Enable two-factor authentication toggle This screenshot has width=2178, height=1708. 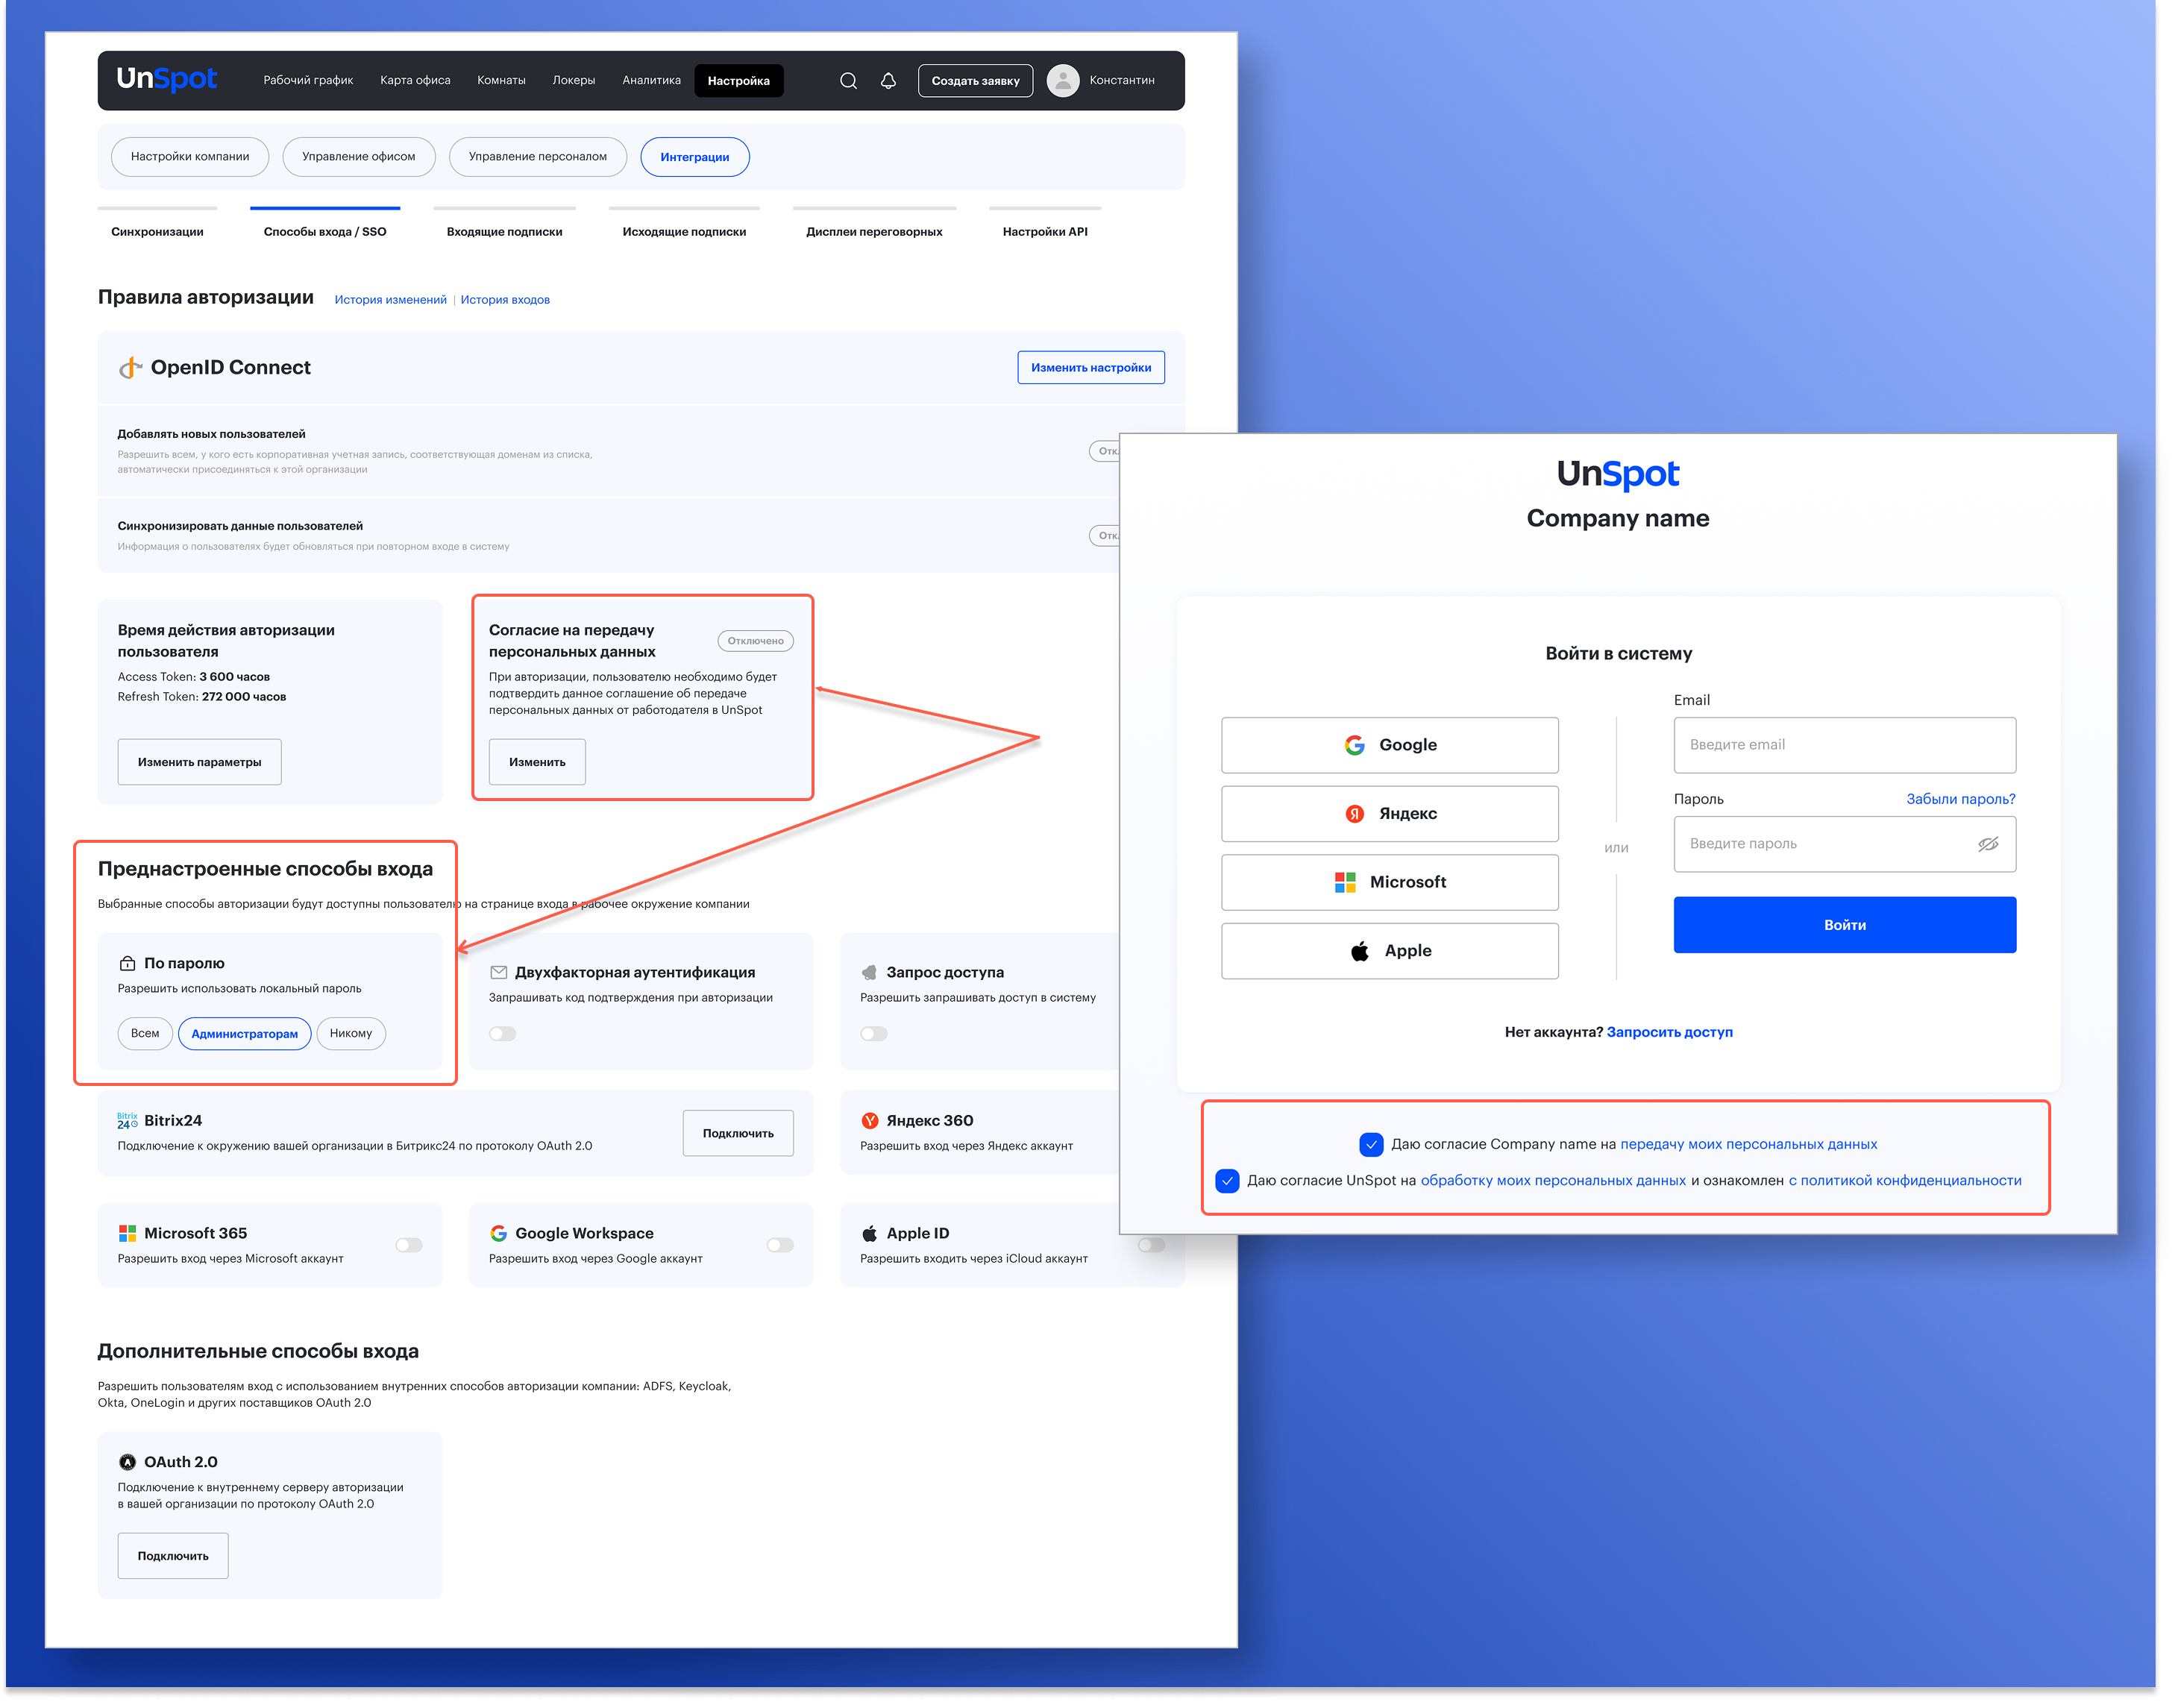point(503,1034)
